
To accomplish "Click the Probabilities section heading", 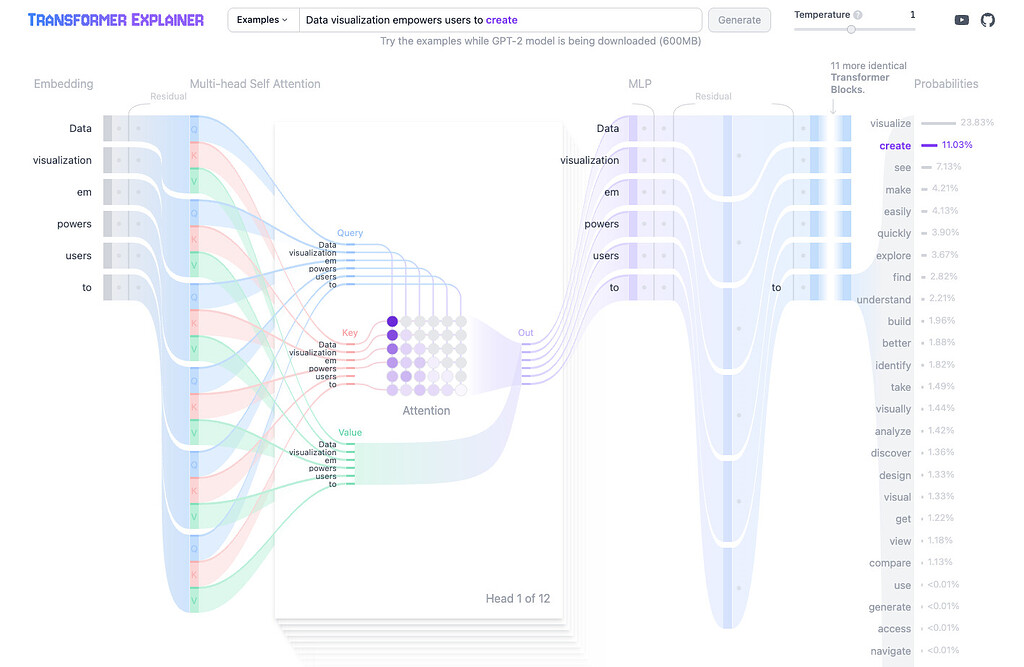I will point(946,84).
